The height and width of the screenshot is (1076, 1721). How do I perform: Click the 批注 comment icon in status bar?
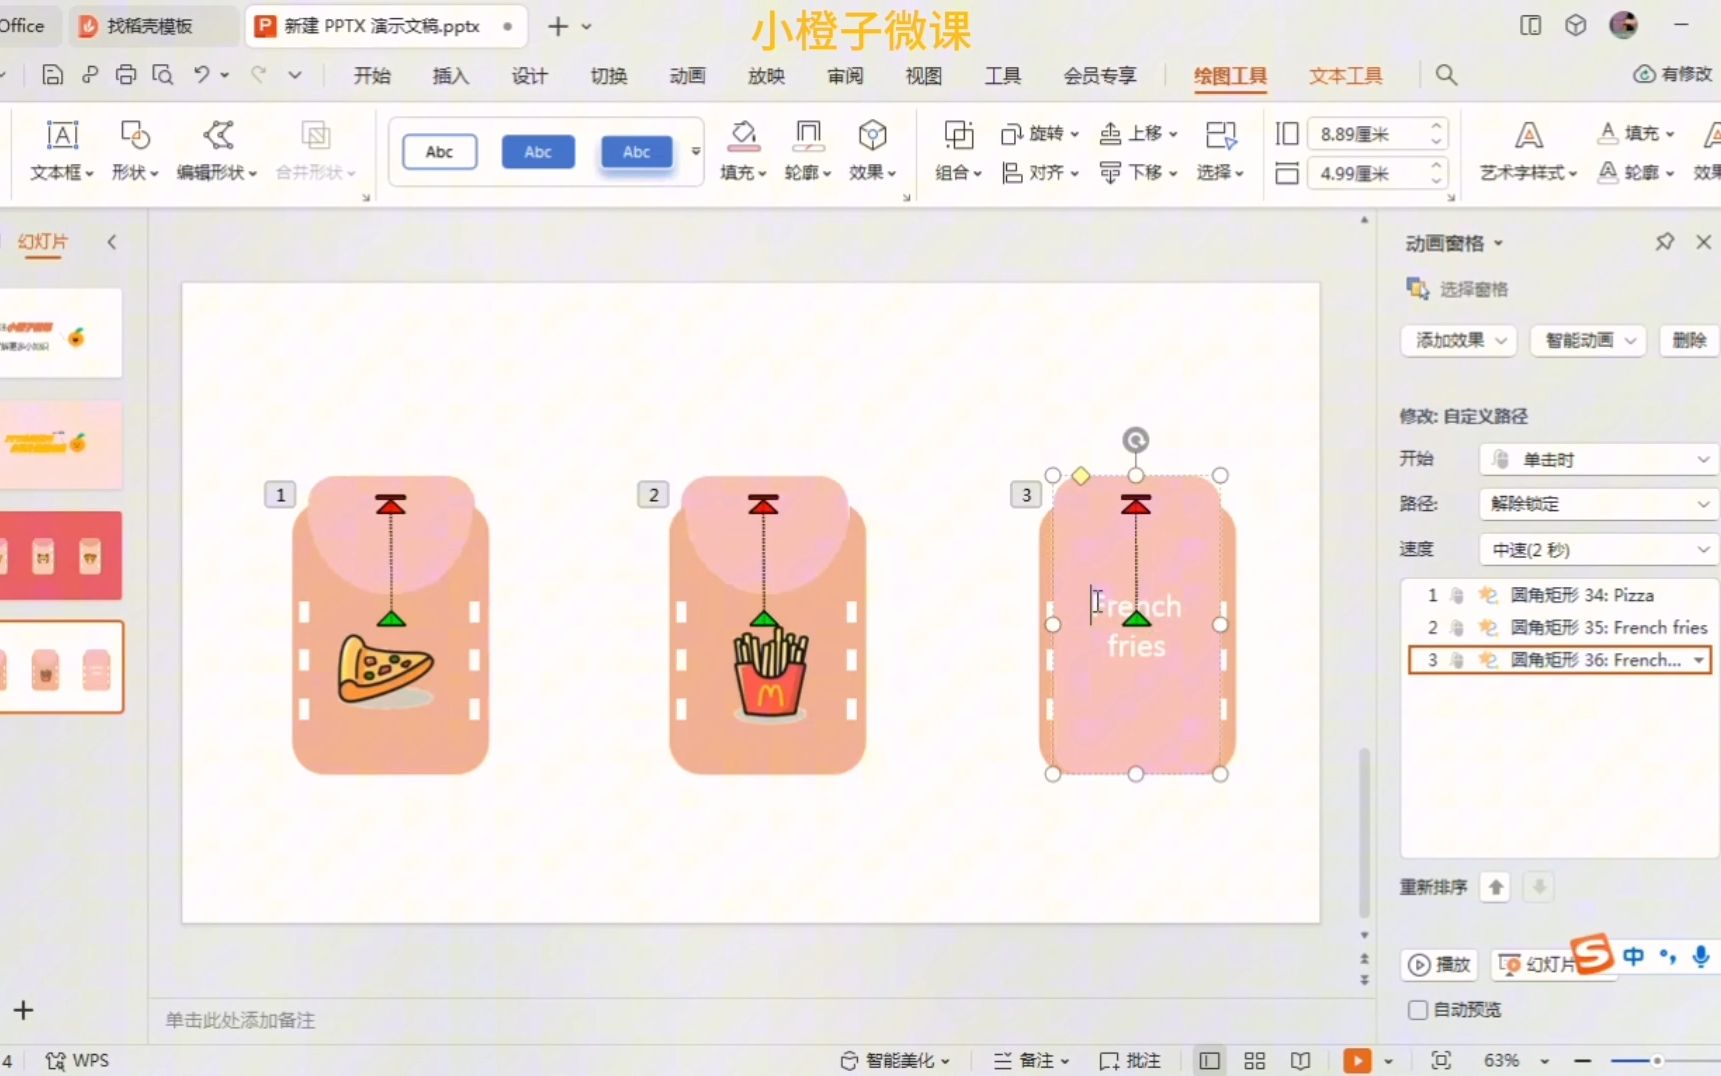click(1129, 1059)
